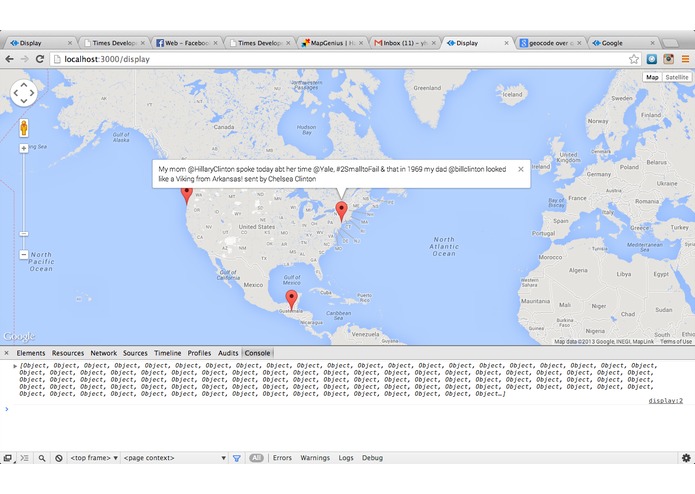Switch to first Display browser tab
Image resolution: width=695 pixels, height=494 pixels.
40,43
